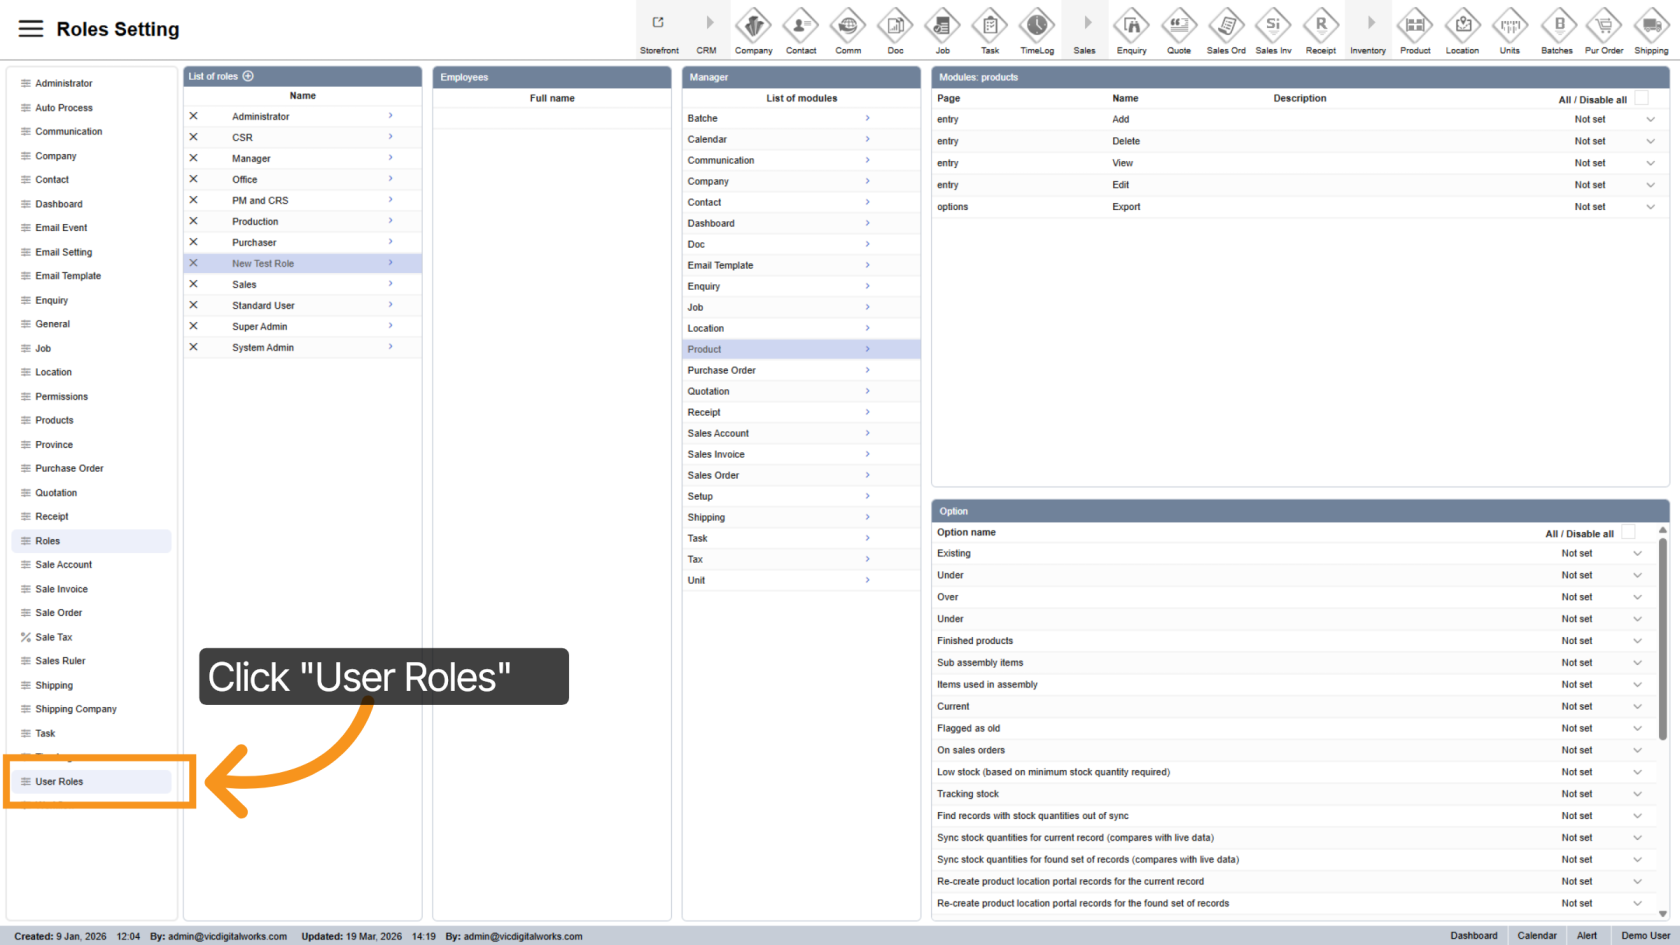The height and width of the screenshot is (945, 1680).
Task: Delete the CSR role with X icon
Action: (194, 137)
